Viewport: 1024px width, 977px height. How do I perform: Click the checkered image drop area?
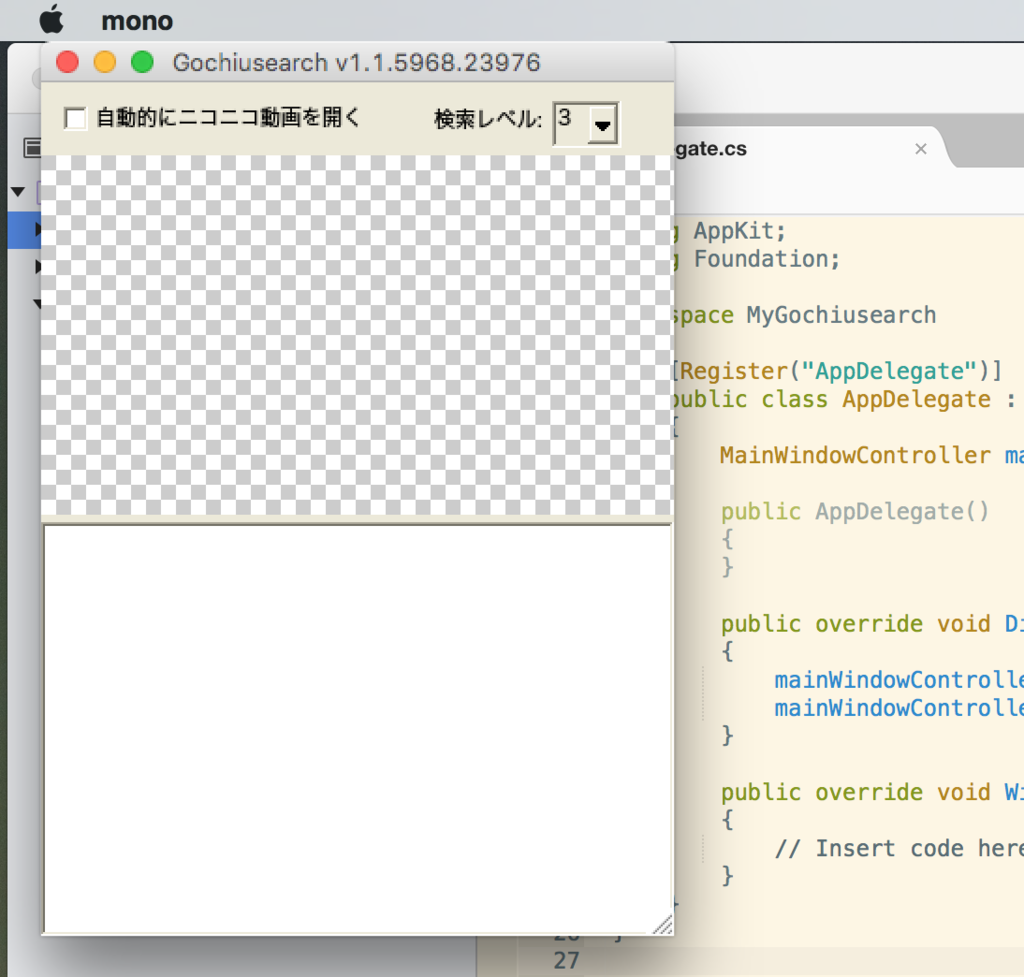coord(357,336)
